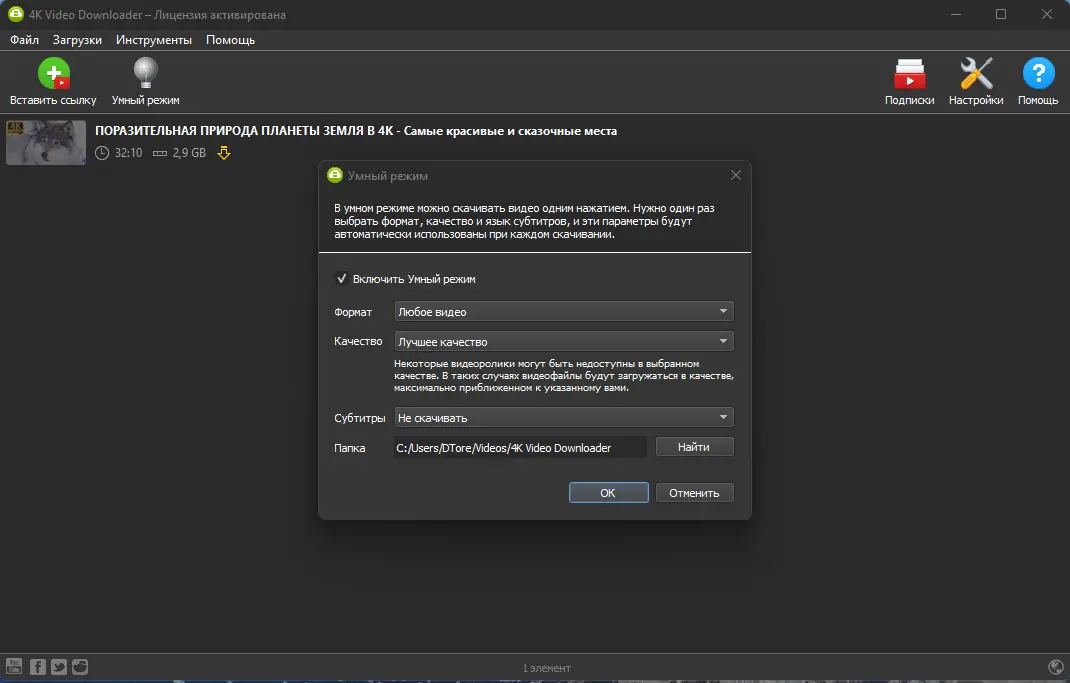Toggle the Умный режим lightbulb icon
The height and width of the screenshot is (683, 1070).
click(x=145, y=73)
